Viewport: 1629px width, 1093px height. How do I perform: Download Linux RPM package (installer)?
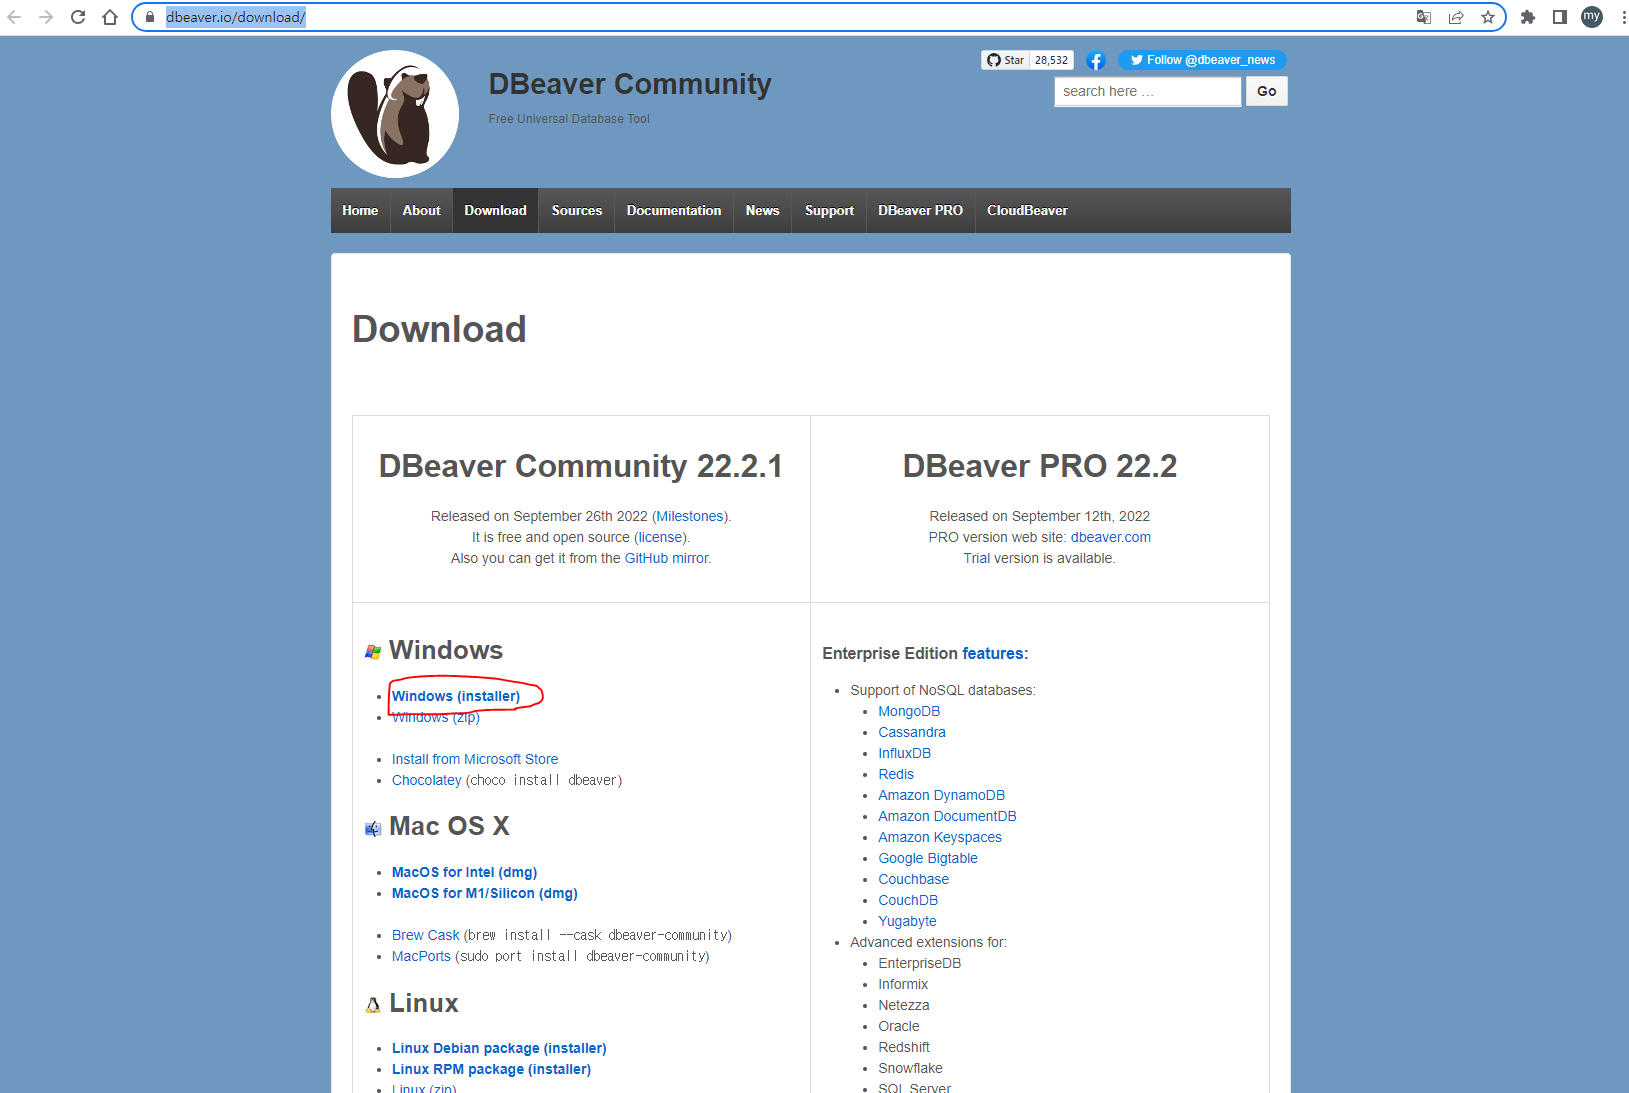tap(491, 1069)
